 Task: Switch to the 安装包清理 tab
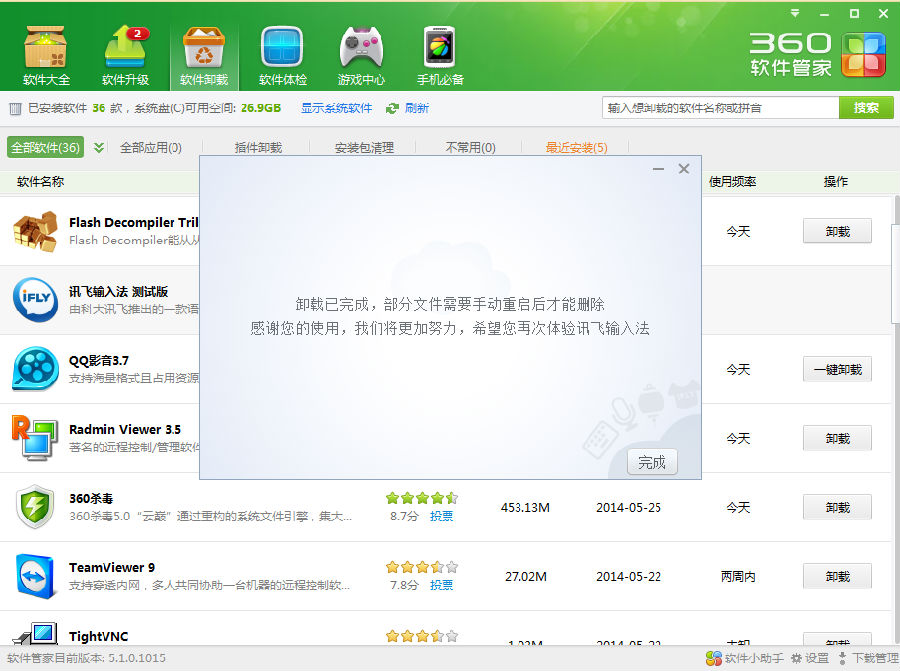click(x=364, y=148)
